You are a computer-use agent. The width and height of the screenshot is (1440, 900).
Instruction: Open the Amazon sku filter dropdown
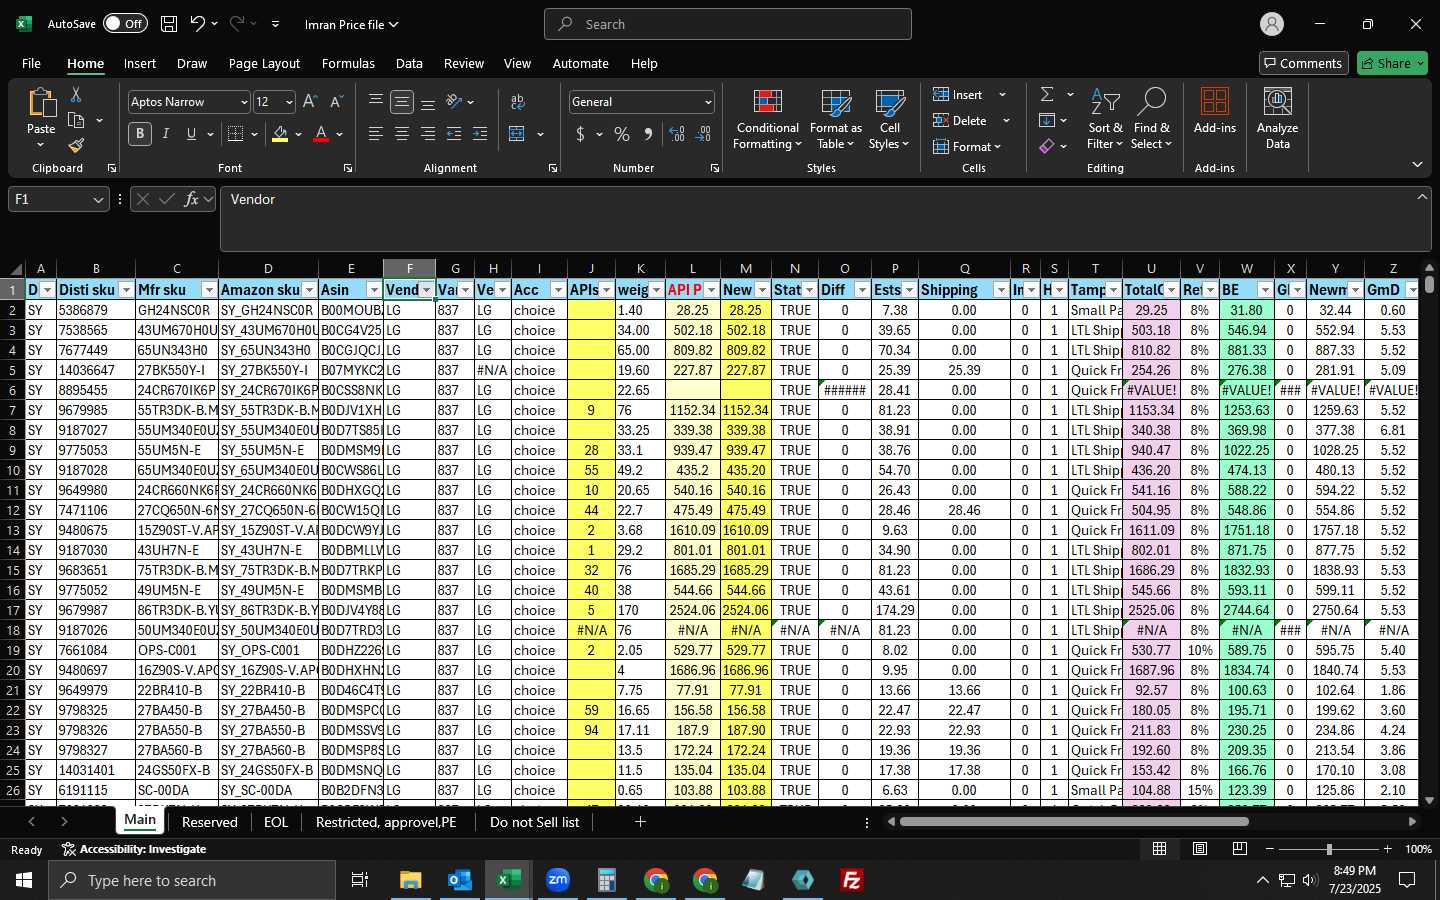pos(309,290)
